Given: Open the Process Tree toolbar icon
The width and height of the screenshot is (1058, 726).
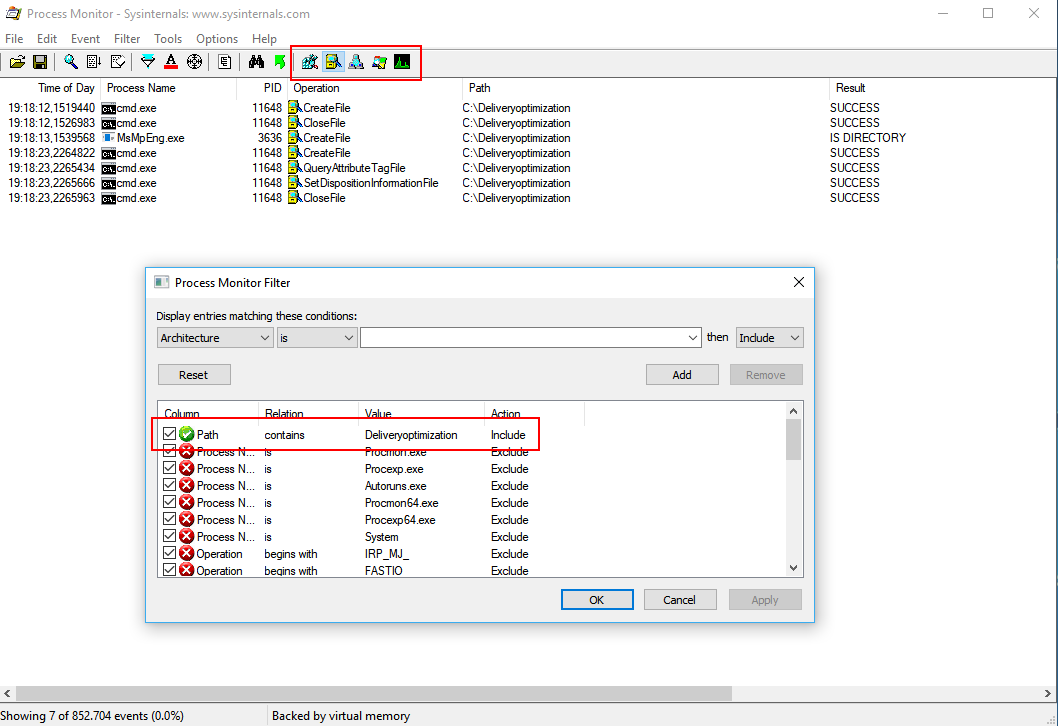Looking at the screenshot, I should pyautogui.click(x=225, y=62).
